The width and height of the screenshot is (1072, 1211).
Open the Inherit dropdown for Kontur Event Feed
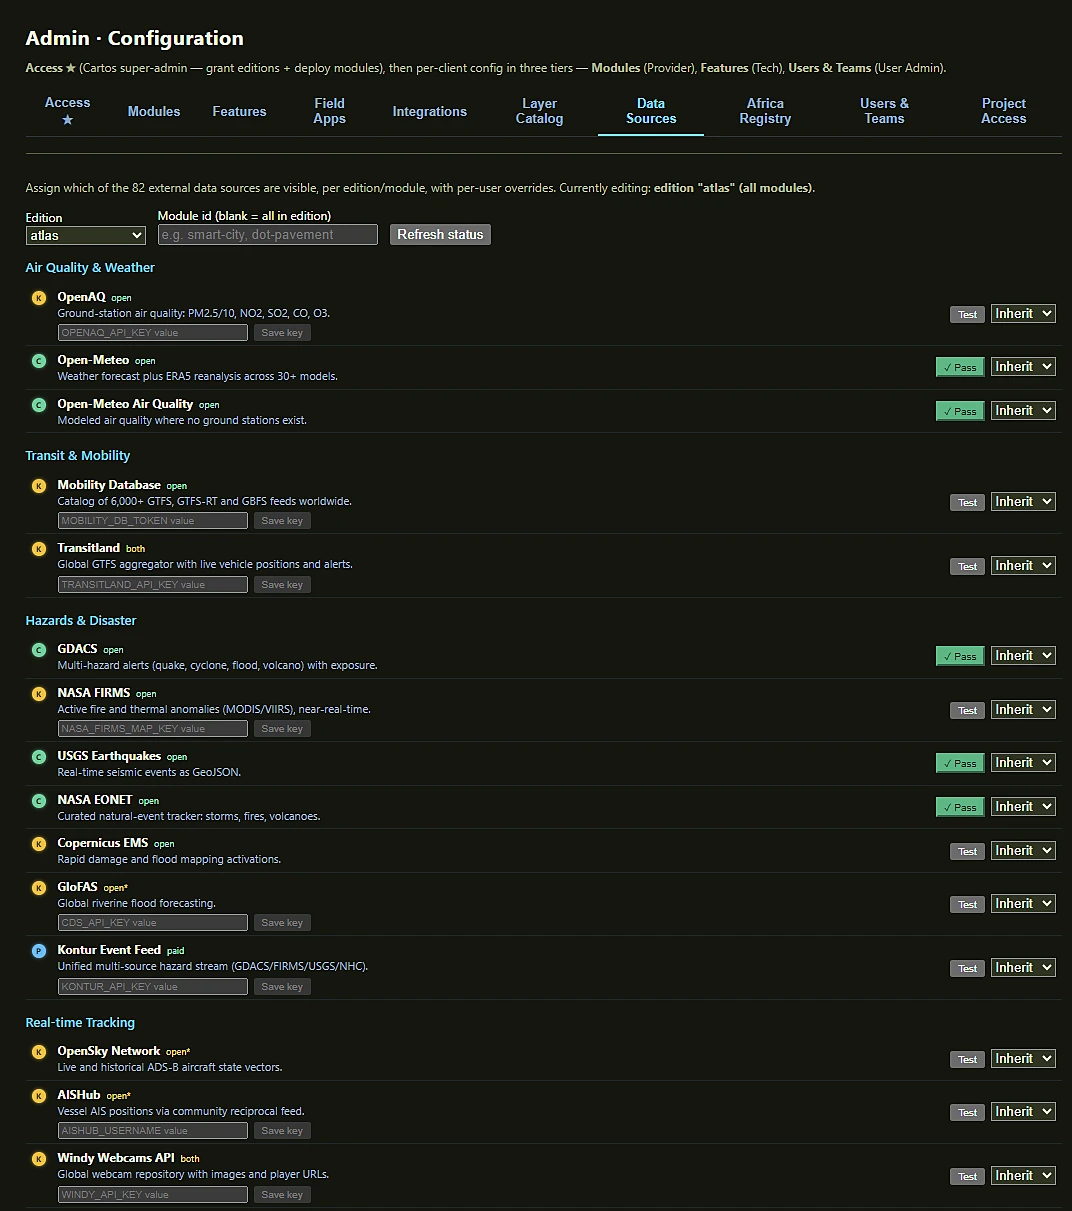[1023, 968]
